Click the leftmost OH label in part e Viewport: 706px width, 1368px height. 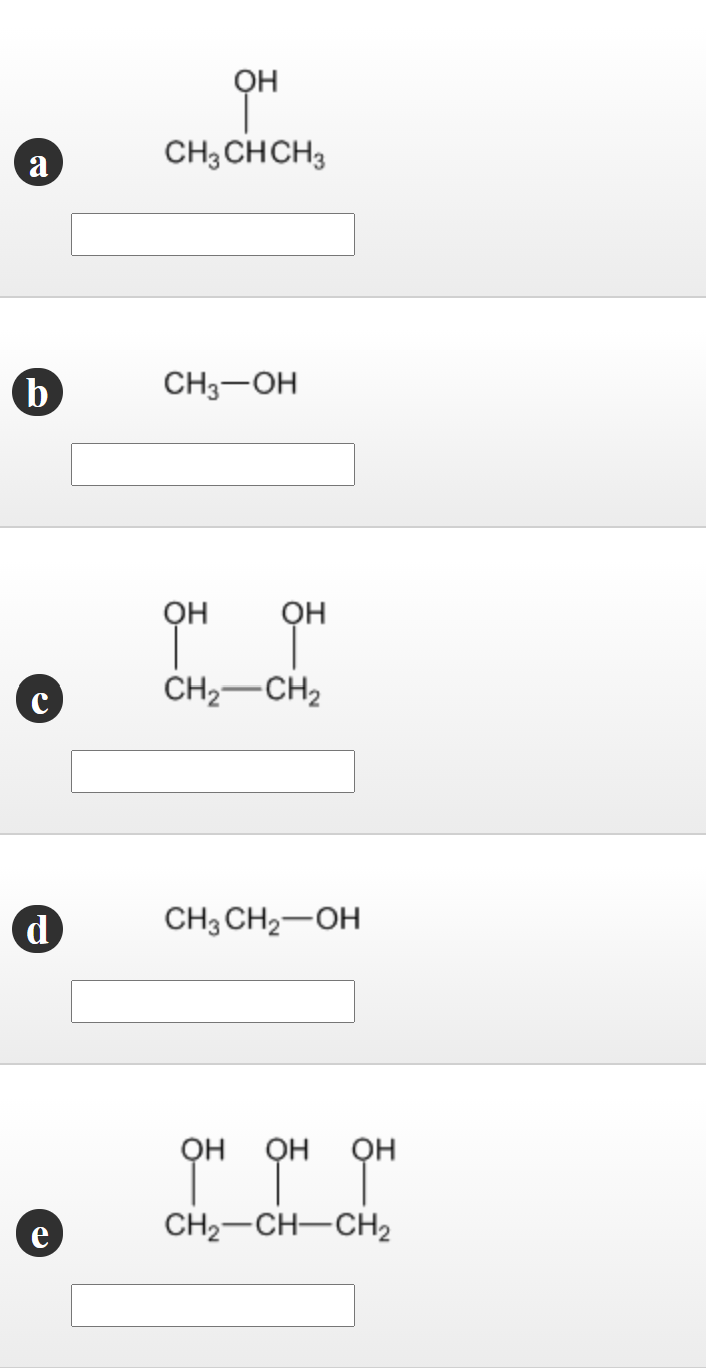click(202, 1150)
